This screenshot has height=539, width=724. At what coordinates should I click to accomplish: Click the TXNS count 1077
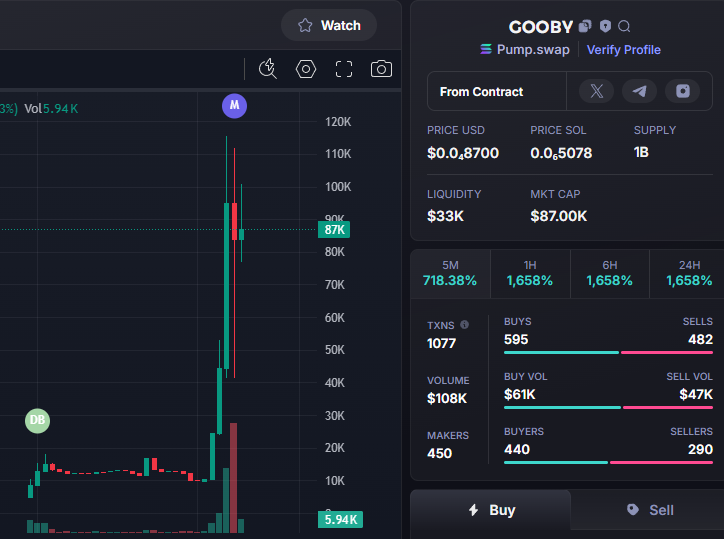click(441, 343)
